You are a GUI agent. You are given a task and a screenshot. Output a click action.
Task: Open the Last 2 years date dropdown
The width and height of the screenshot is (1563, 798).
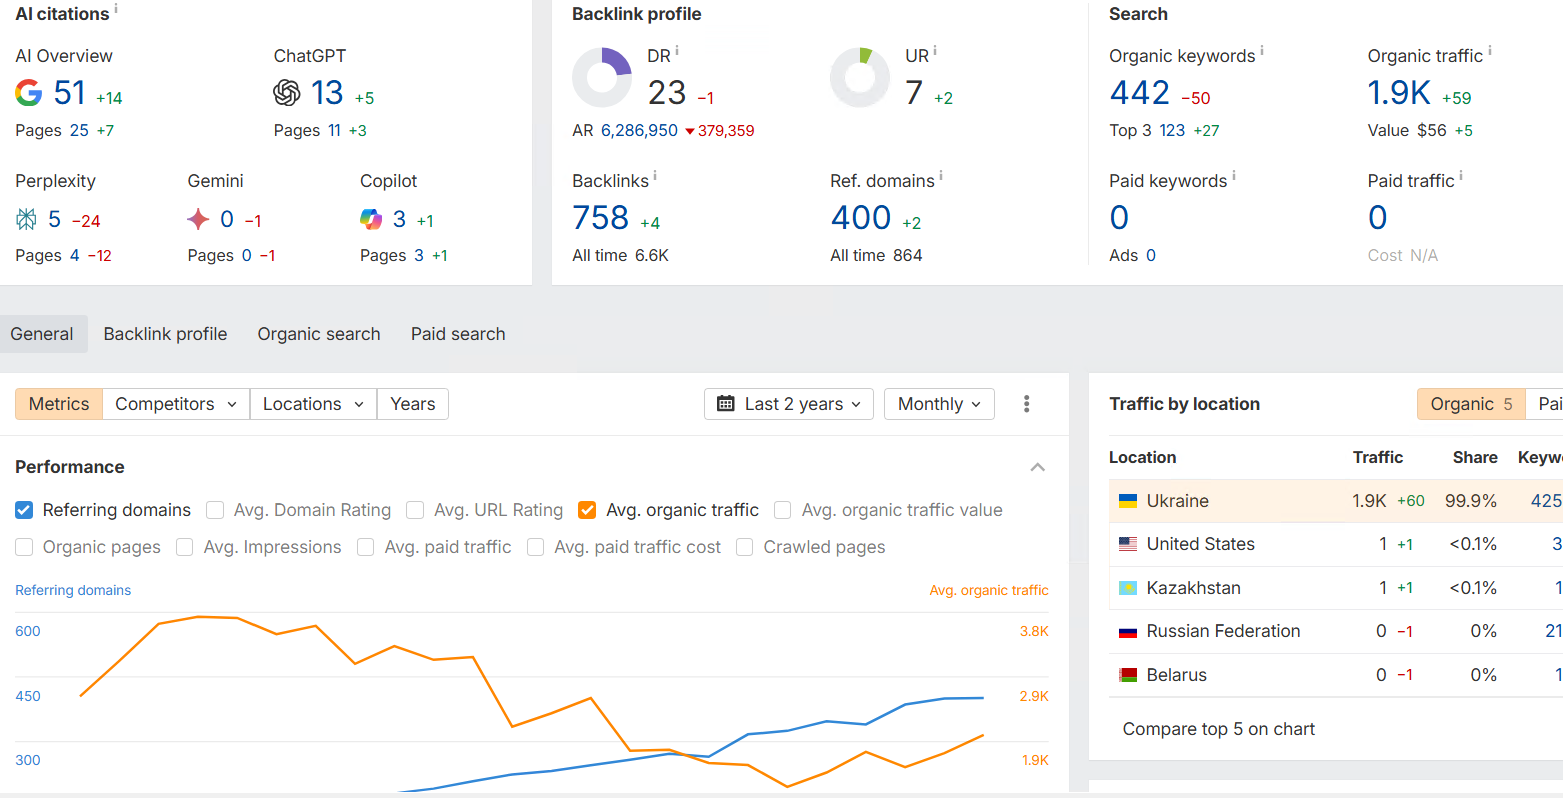[x=789, y=404]
